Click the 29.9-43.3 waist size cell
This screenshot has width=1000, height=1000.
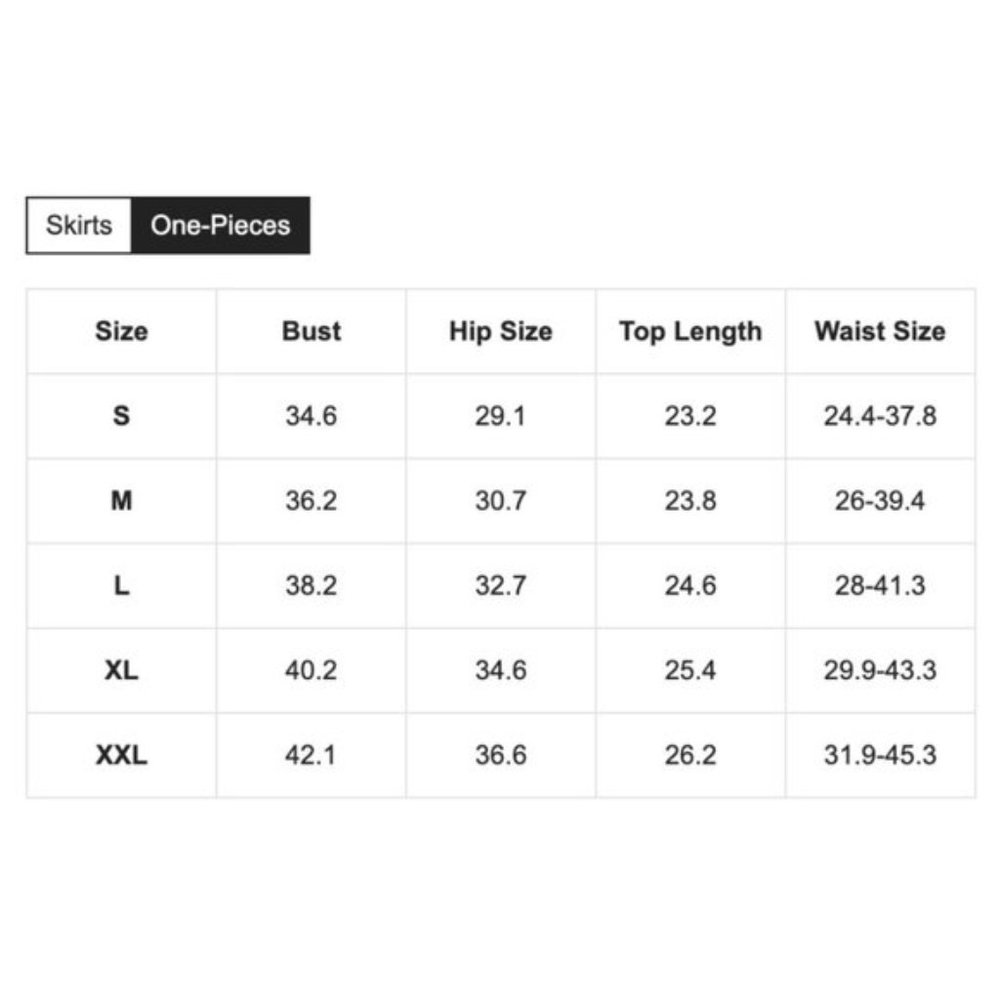click(880, 670)
